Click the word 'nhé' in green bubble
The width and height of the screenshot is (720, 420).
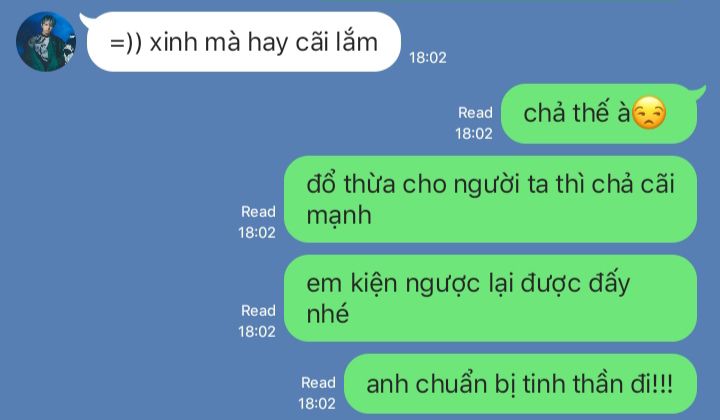(x=328, y=314)
